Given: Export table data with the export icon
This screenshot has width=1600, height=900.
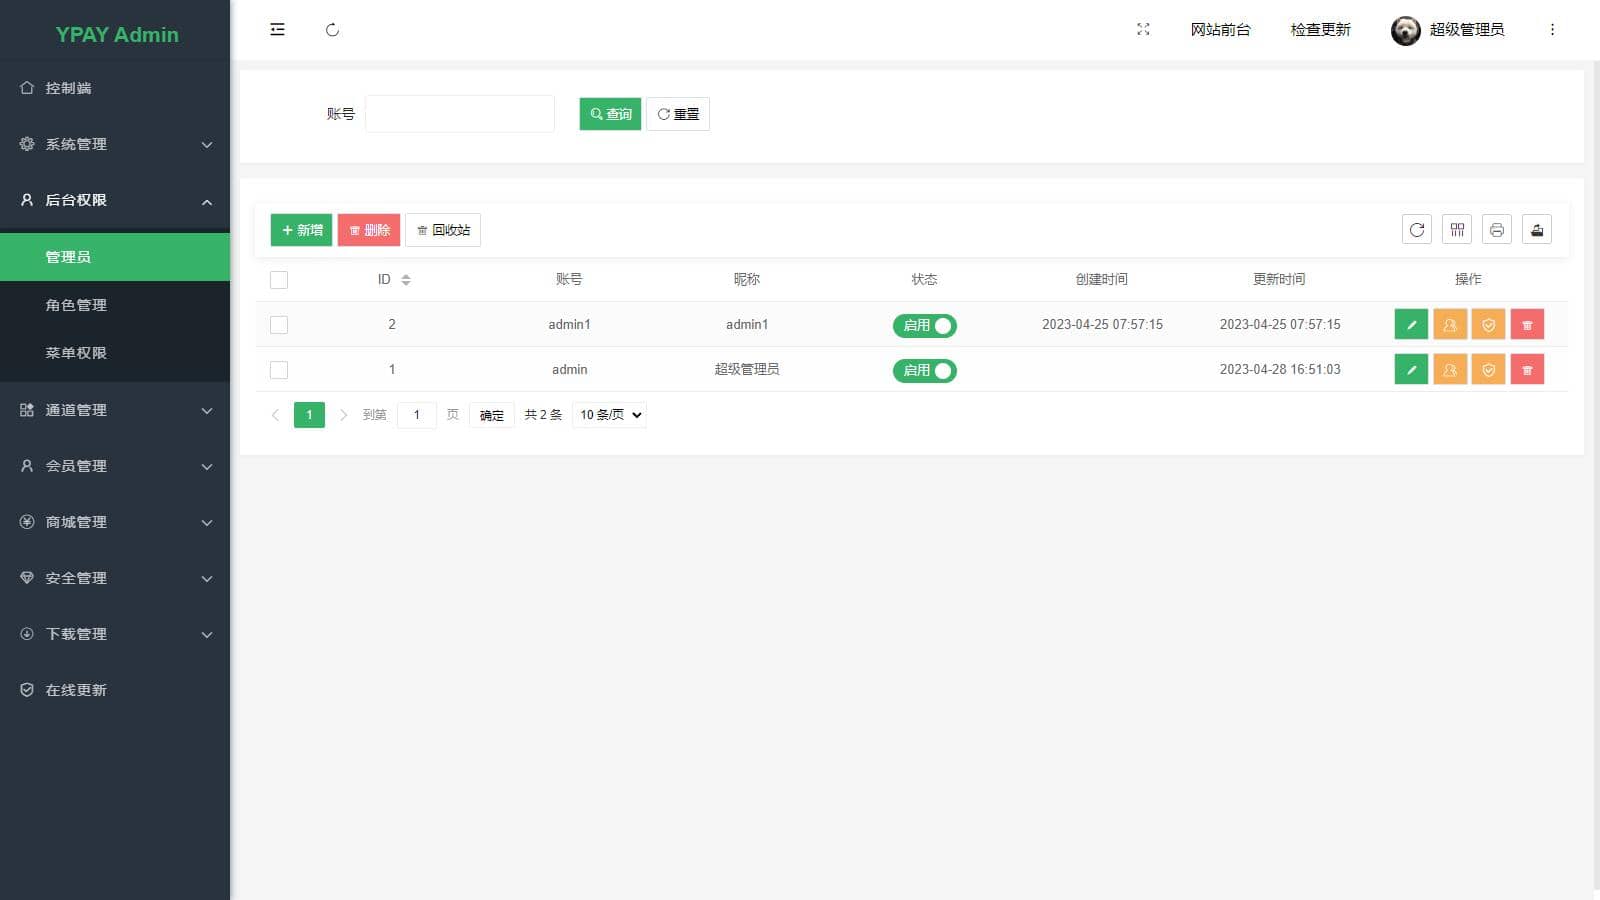Looking at the screenshot, I should click(1537, 230).
